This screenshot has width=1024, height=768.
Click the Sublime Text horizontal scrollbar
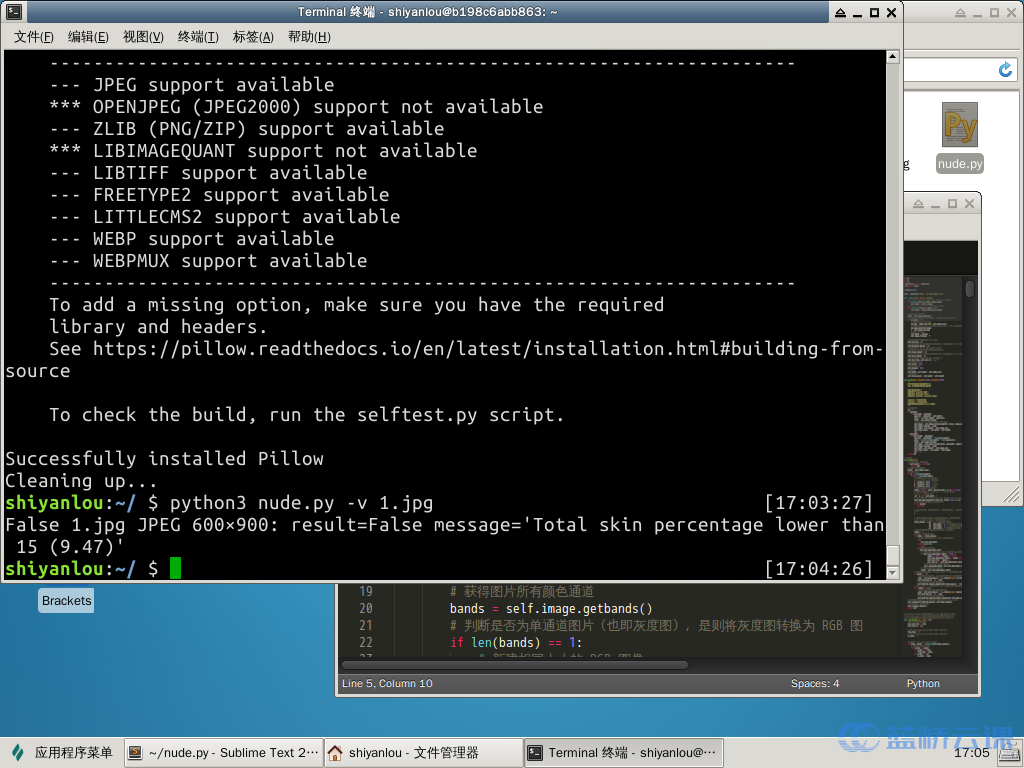click(x=515, y=664)
